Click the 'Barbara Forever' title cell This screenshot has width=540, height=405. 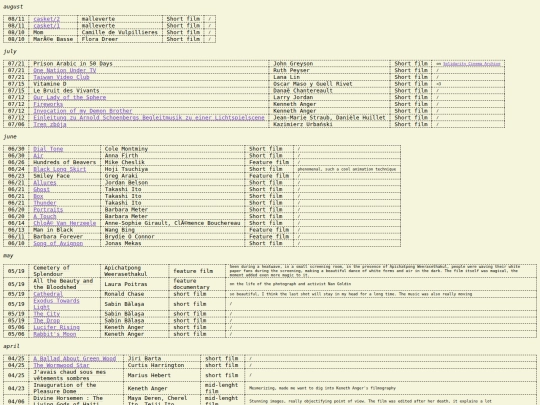(58, 236)
